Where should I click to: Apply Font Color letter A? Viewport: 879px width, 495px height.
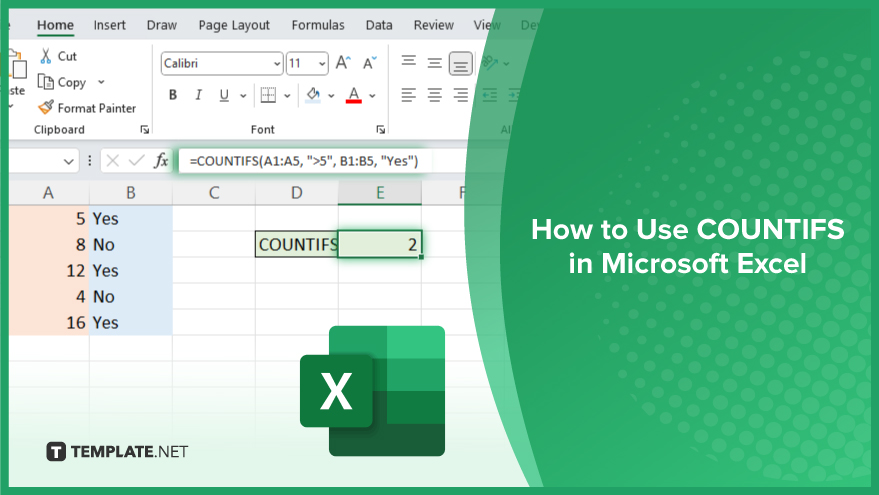(x=354, y=93)
